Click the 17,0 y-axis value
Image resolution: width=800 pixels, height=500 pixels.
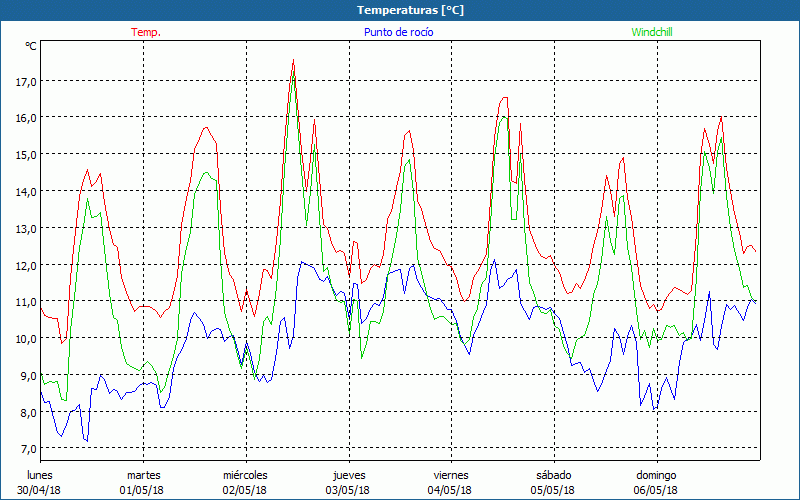(25, 81)
